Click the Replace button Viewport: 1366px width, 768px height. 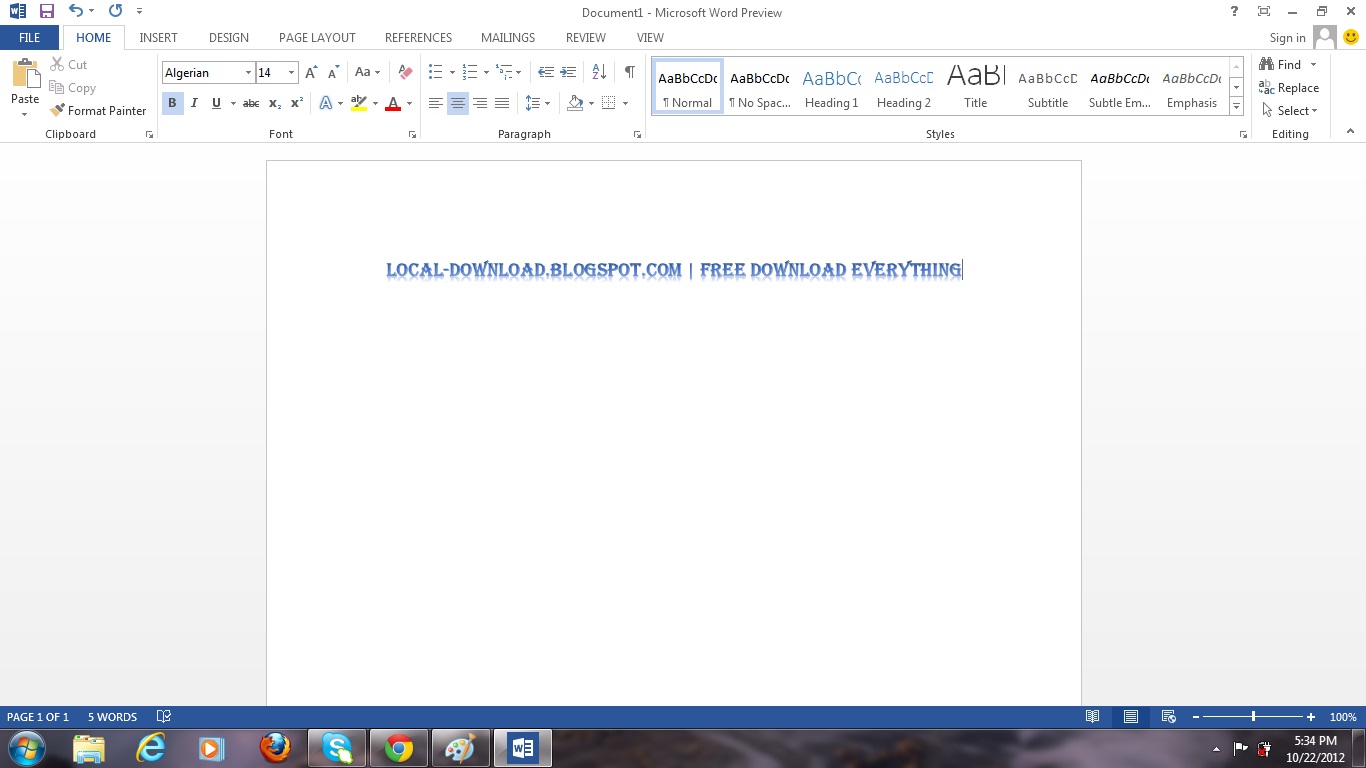click(1290, 88)
